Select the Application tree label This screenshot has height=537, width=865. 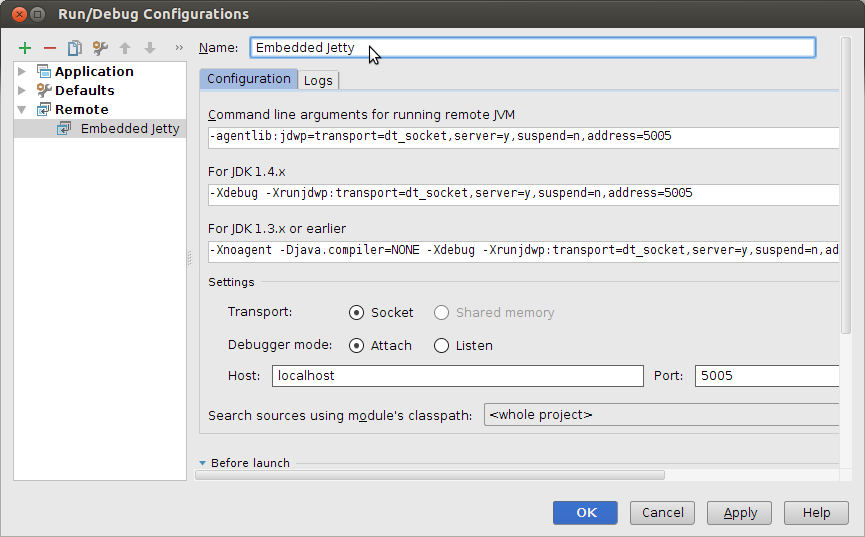click(94, 71)
